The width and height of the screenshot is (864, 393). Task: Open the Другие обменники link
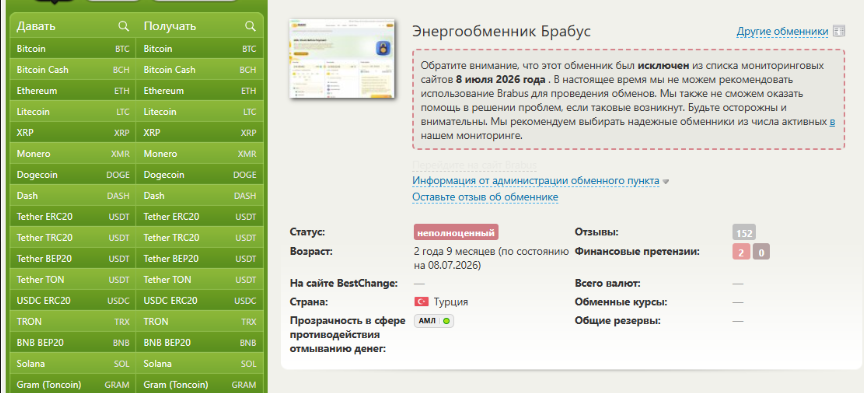pos(782,32)
